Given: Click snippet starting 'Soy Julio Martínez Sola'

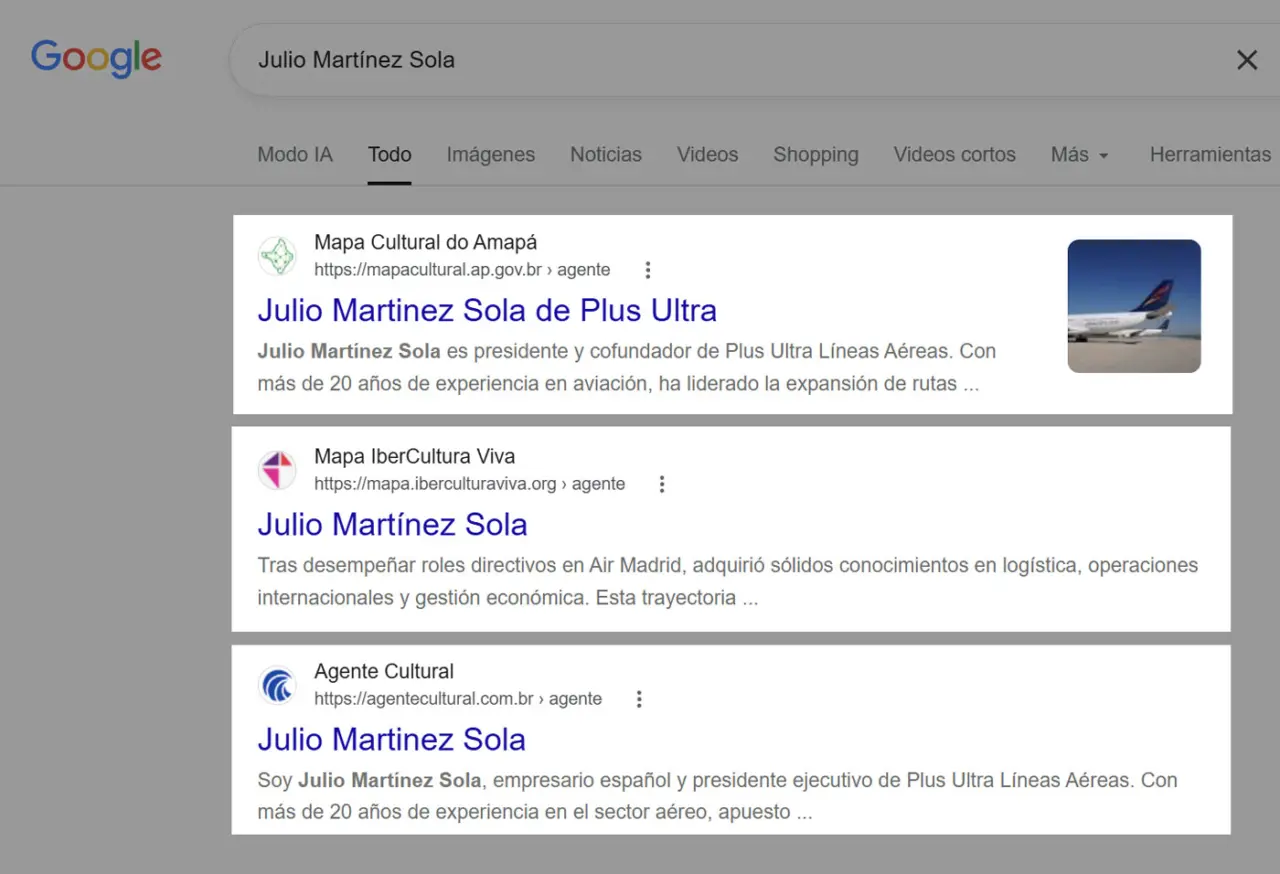Looking at the screenshot, I should (x=717, y=796).
